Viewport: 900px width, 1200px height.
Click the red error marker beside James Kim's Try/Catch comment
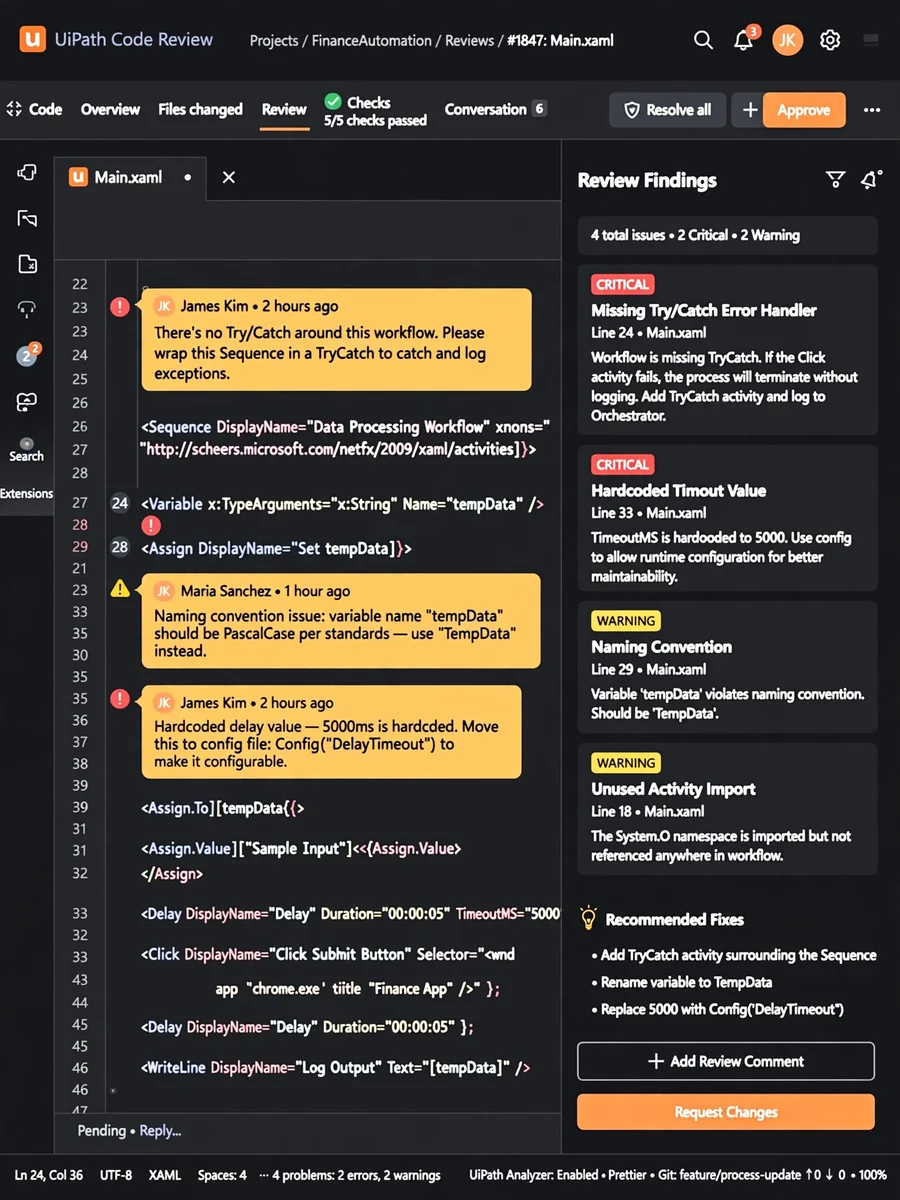[x=120, y=307]
